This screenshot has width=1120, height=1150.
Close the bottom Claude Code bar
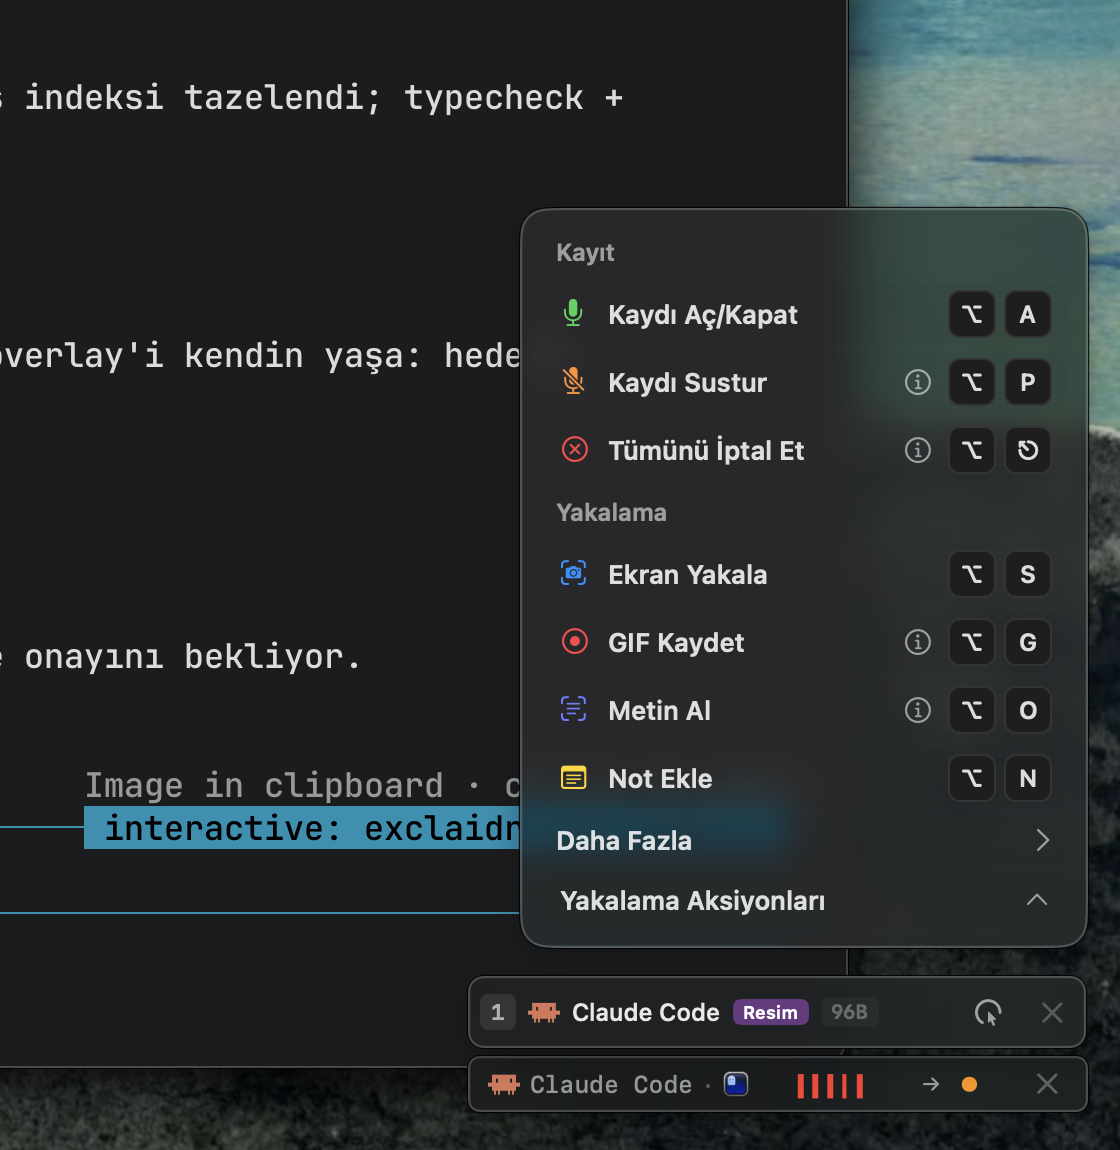point(1047,1084)
